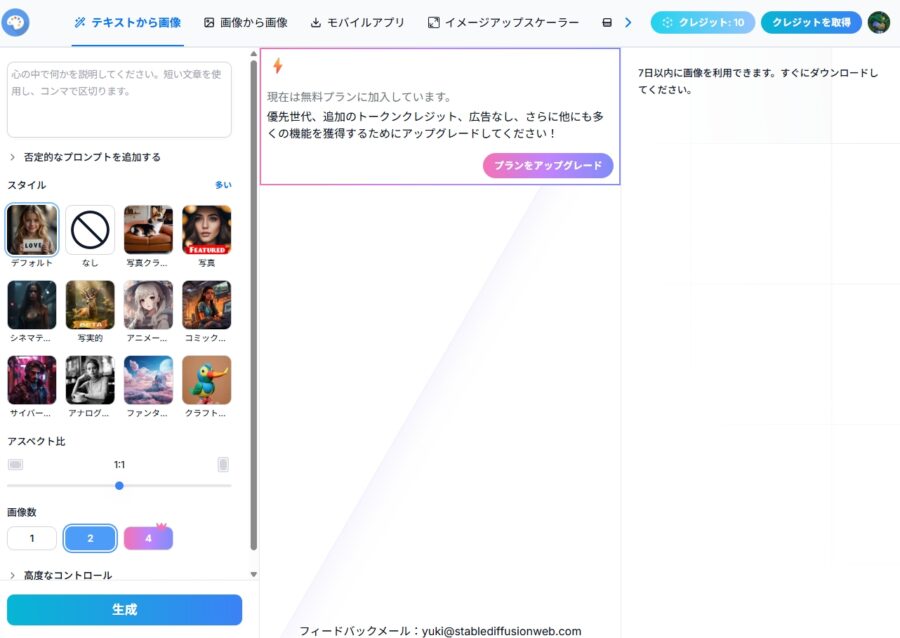Select the 写実的 deer style thumbnail

[x=90, y=305]
